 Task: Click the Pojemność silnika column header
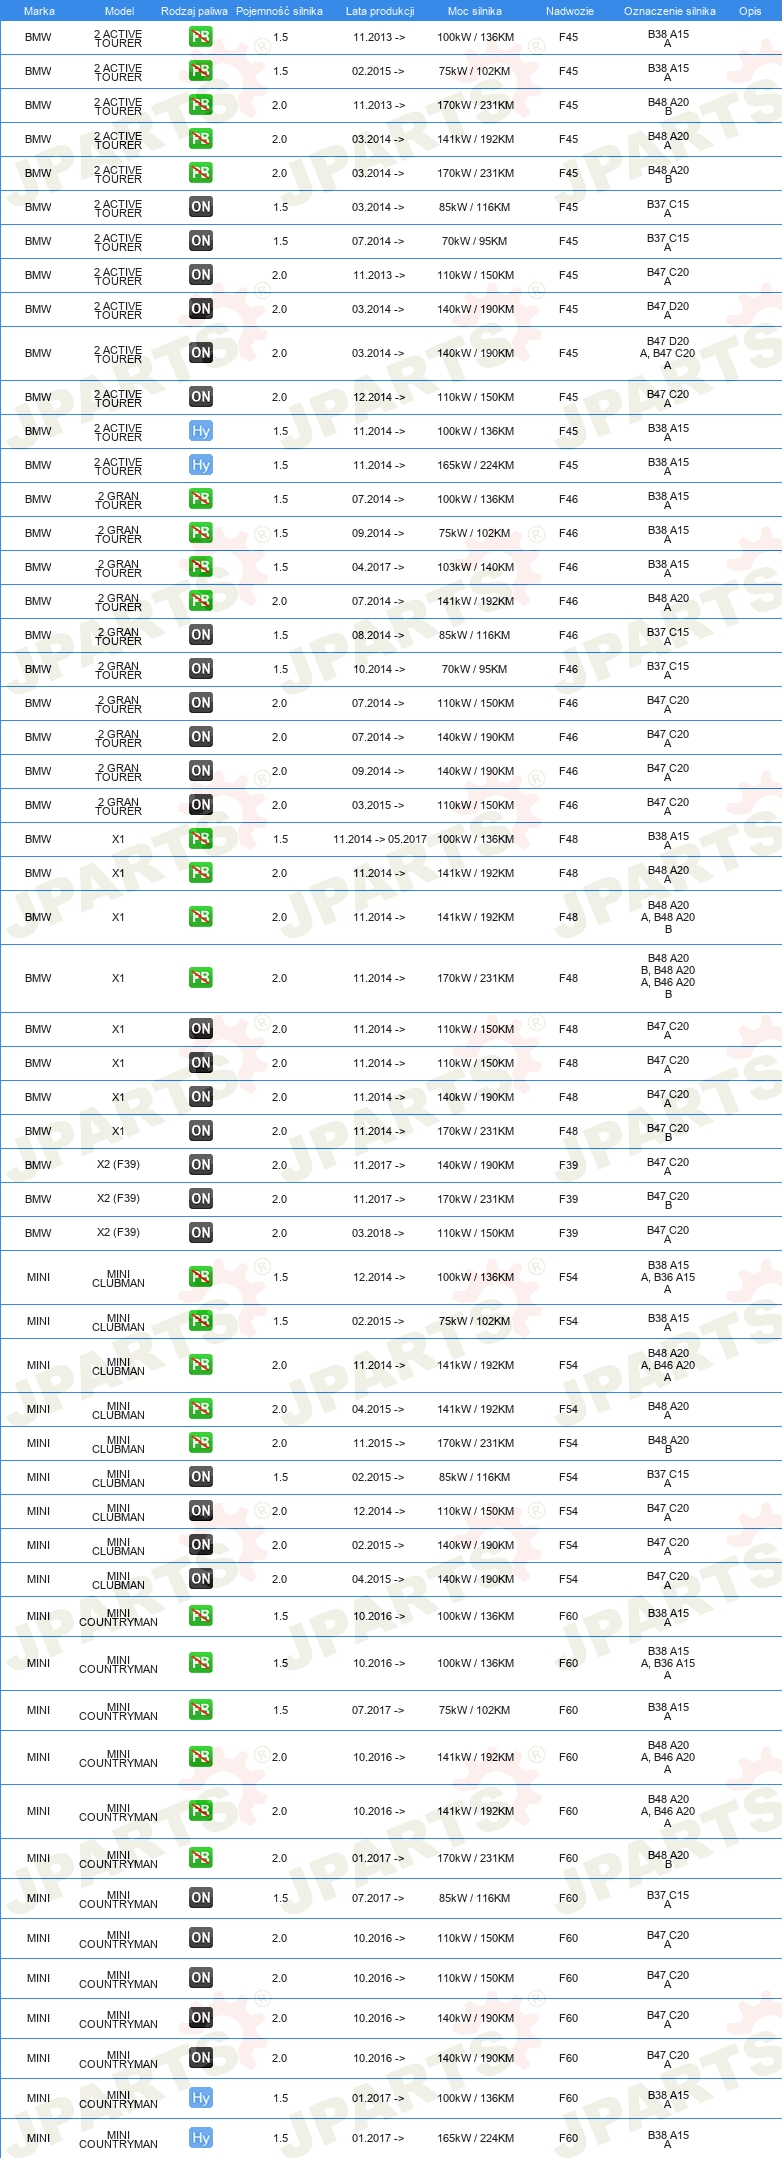(279, 11)
